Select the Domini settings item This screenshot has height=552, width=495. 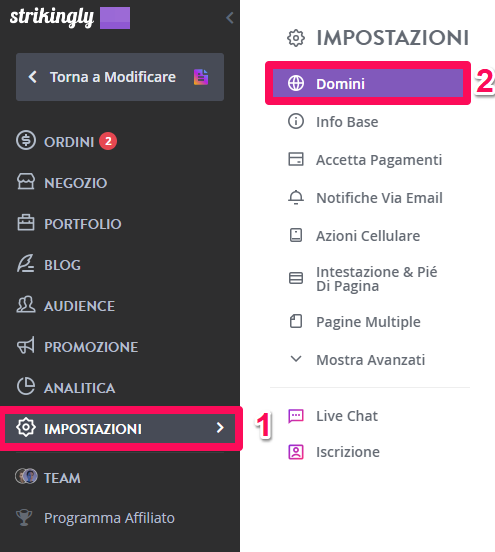[368, 83]
